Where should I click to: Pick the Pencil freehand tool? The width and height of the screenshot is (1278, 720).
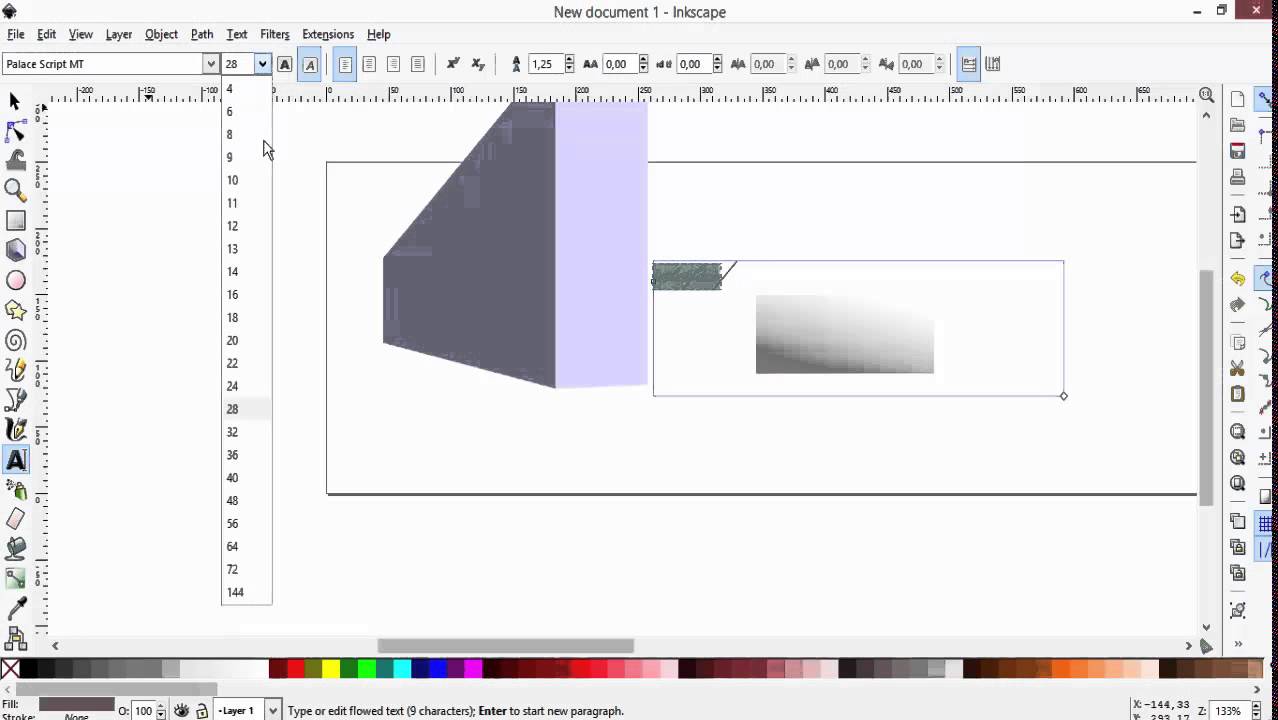pos(15,371)
